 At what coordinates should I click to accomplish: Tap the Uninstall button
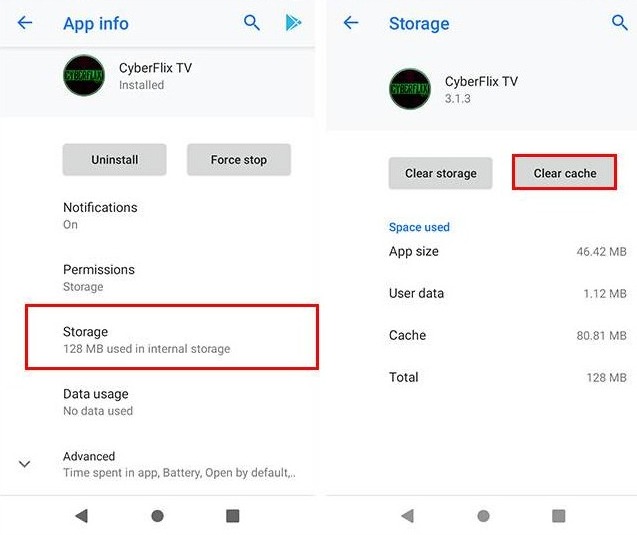(115, 160)
